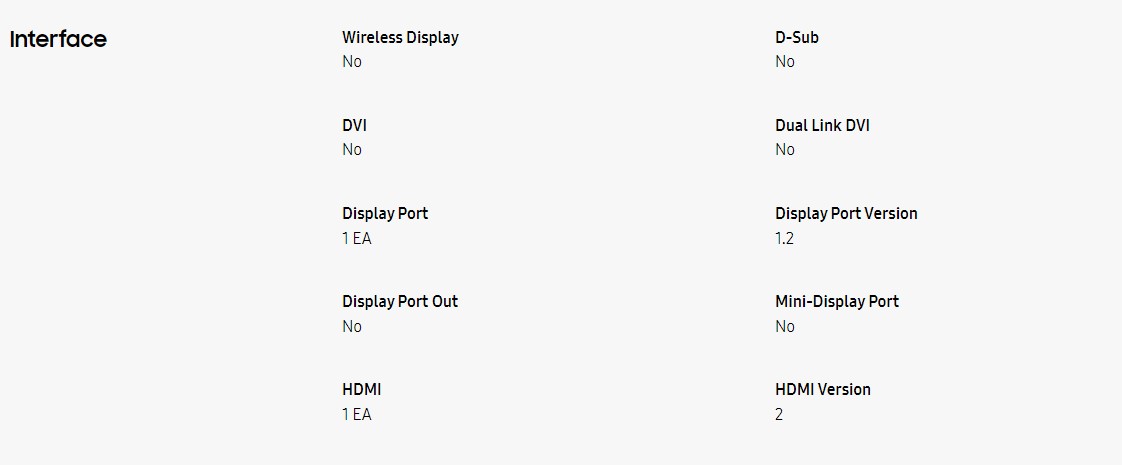Select the DVI spec label

(354, 125)
